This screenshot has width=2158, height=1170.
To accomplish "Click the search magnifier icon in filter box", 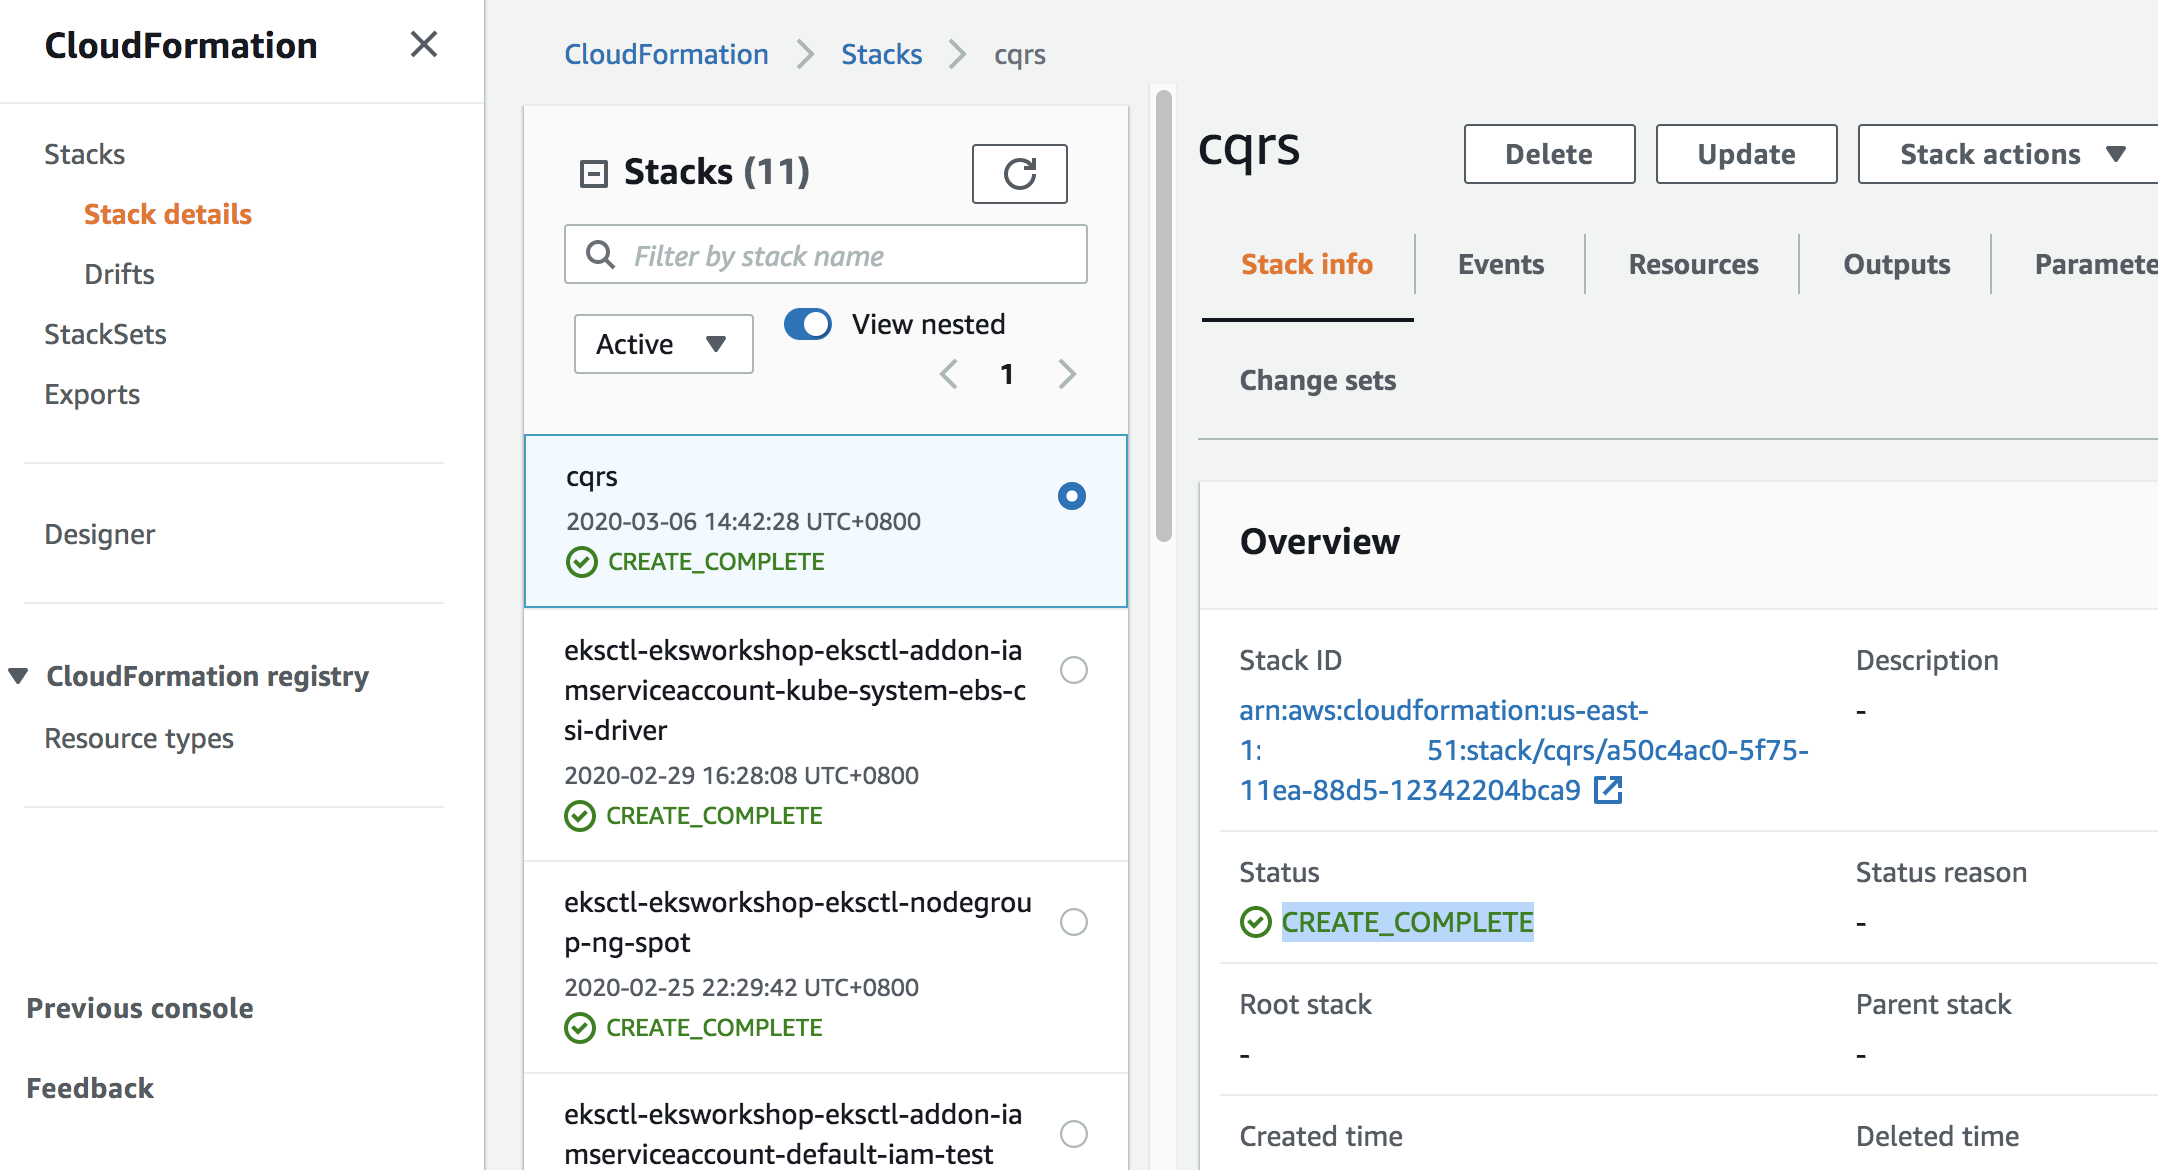I will (600, 255).
